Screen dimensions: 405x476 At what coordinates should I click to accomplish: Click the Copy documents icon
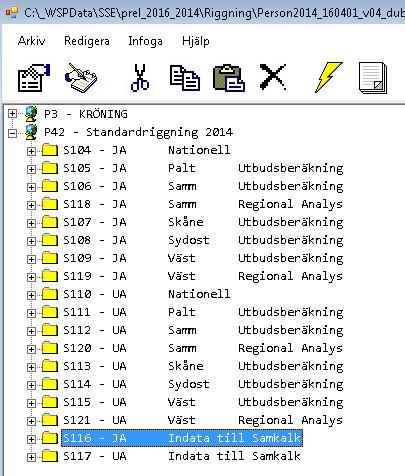(x=185, y=78)
